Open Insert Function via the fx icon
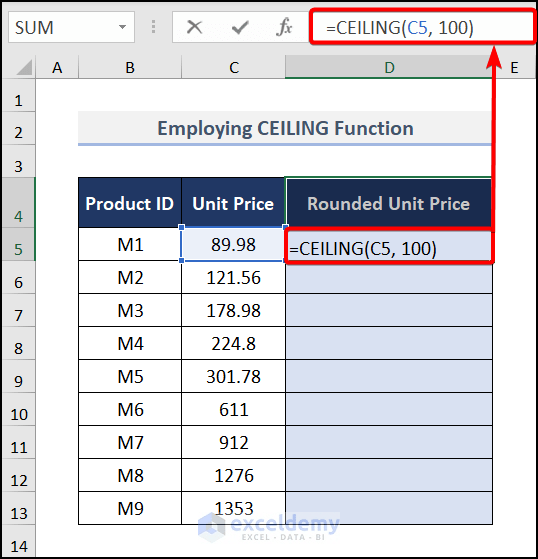The height and width of the screenshot is (559, 538). tap(284, 27)
